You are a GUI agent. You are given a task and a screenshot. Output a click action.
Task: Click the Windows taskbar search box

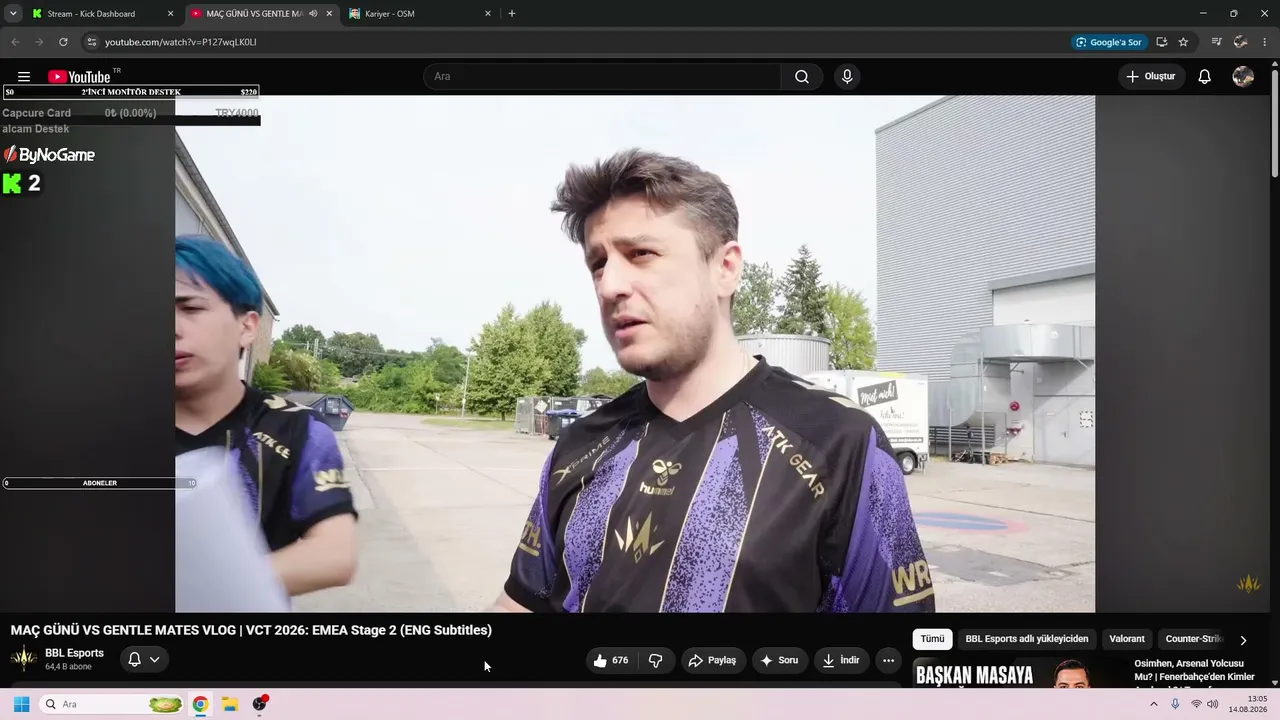(x=113, y=704)
